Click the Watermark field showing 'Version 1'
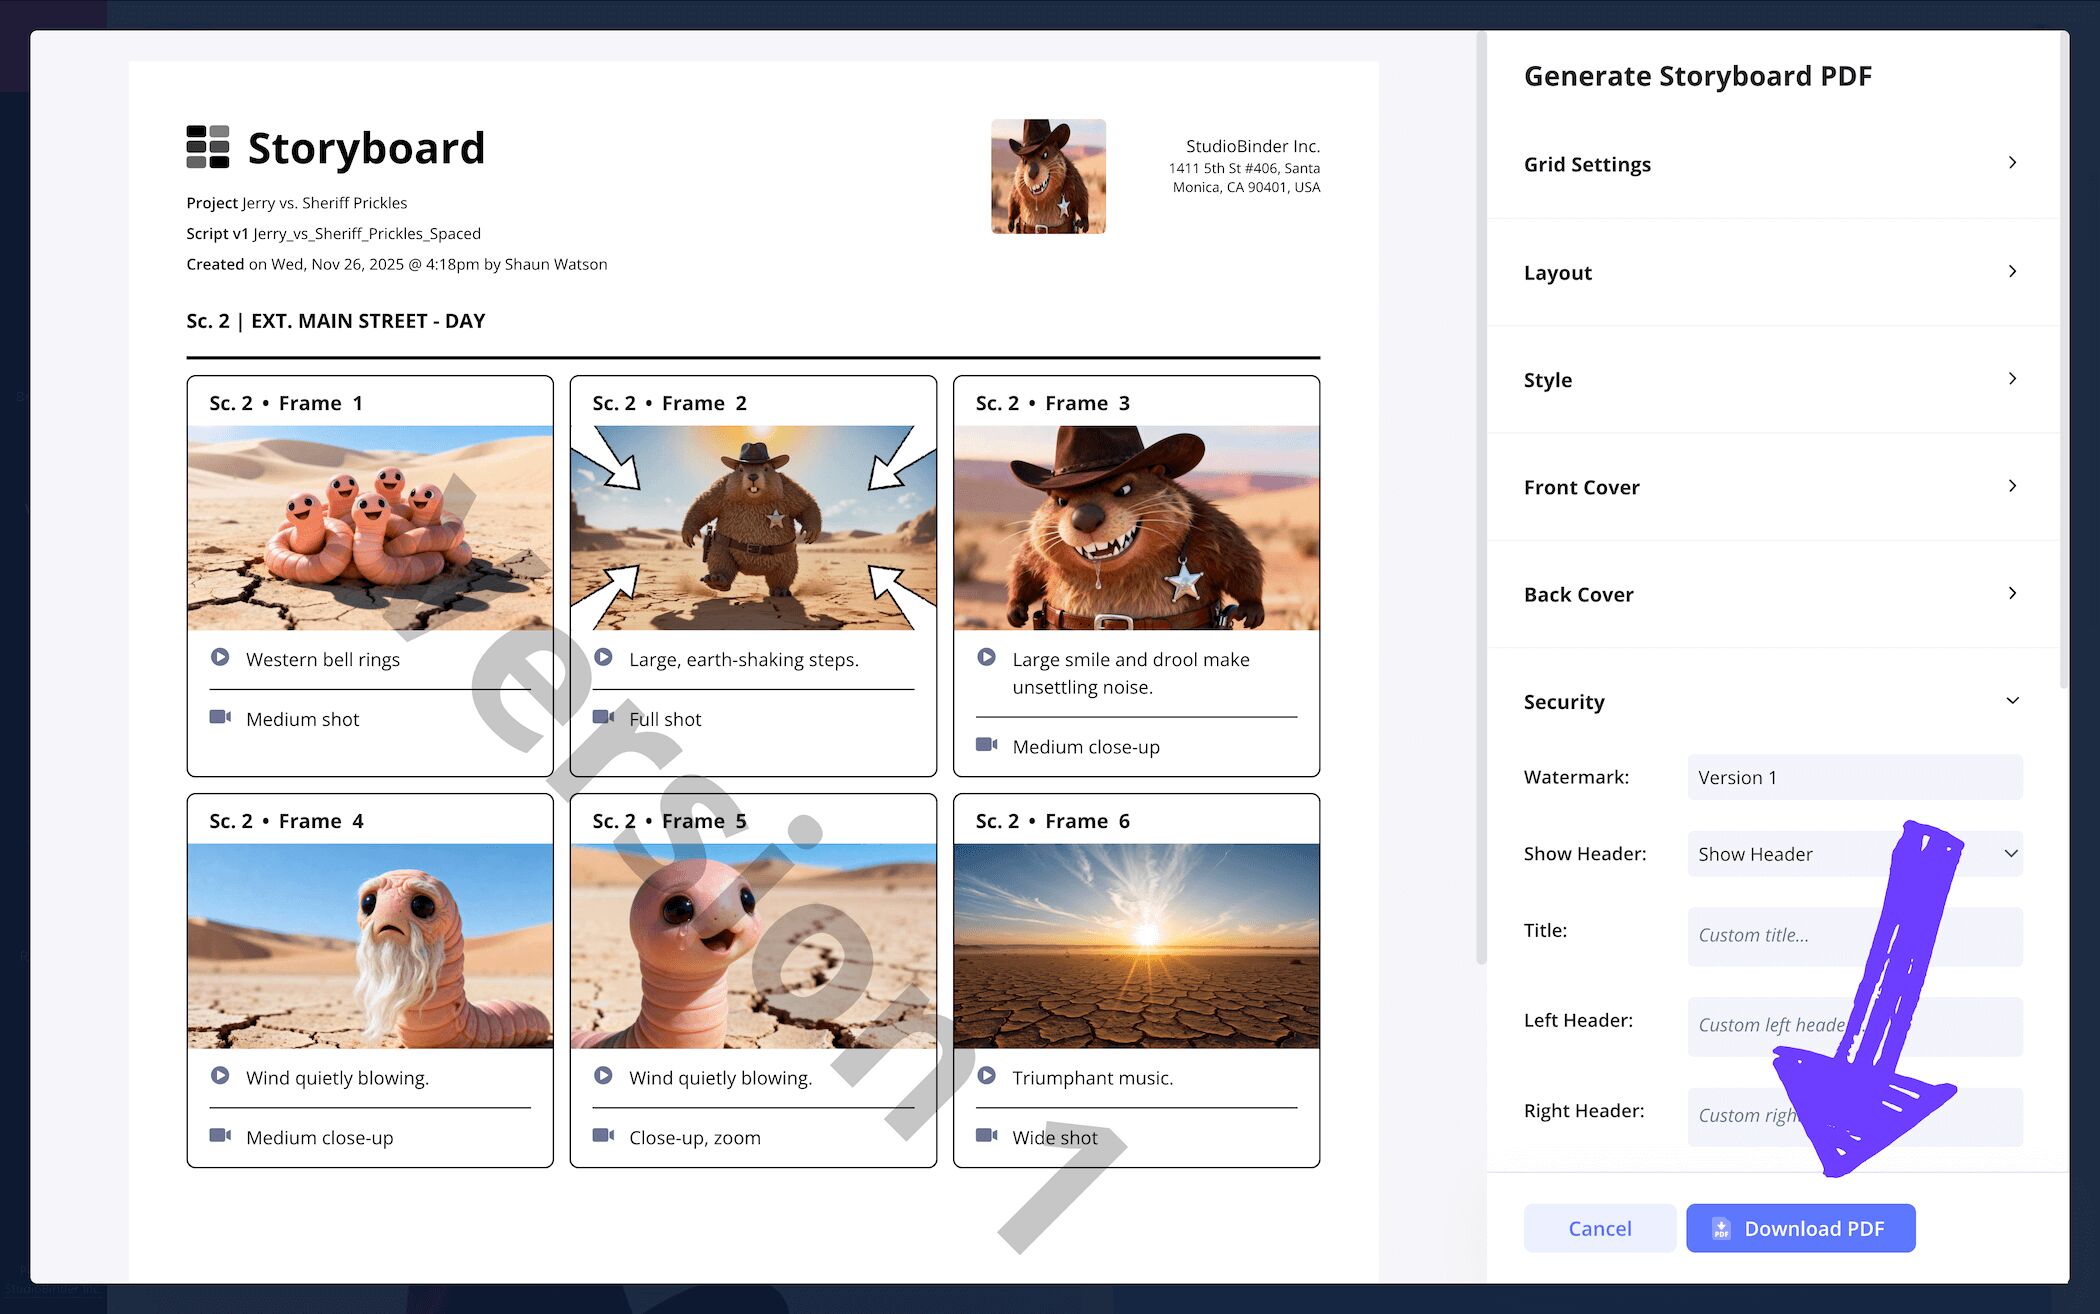 [1853, 777]
